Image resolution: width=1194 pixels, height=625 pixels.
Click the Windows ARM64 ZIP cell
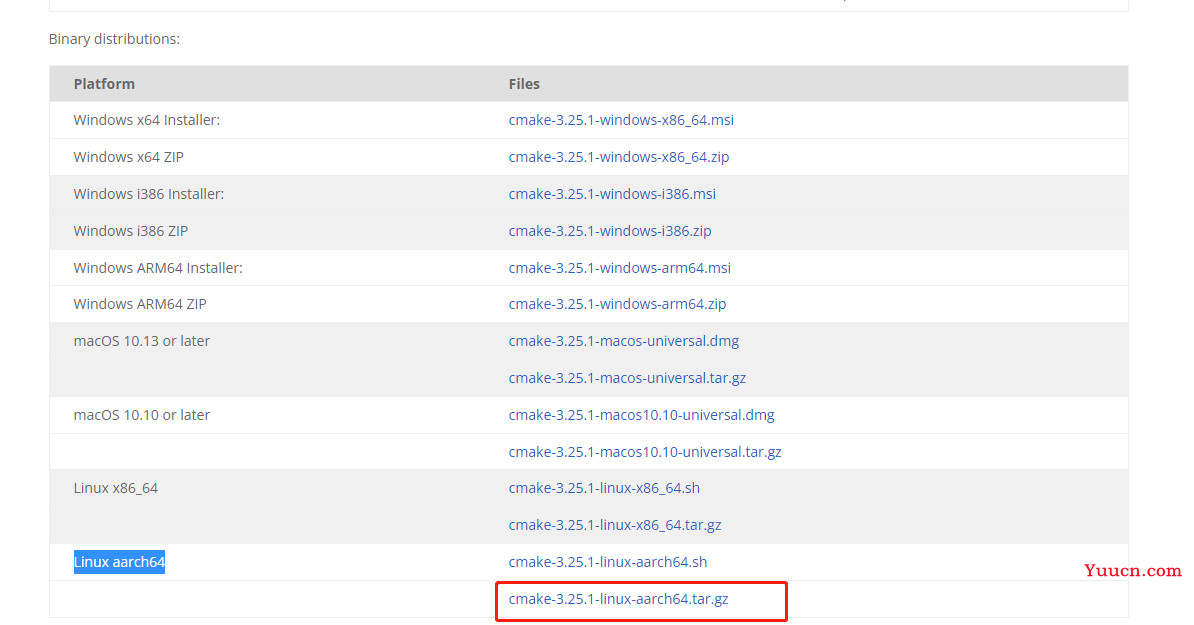(x=140, y=304)
